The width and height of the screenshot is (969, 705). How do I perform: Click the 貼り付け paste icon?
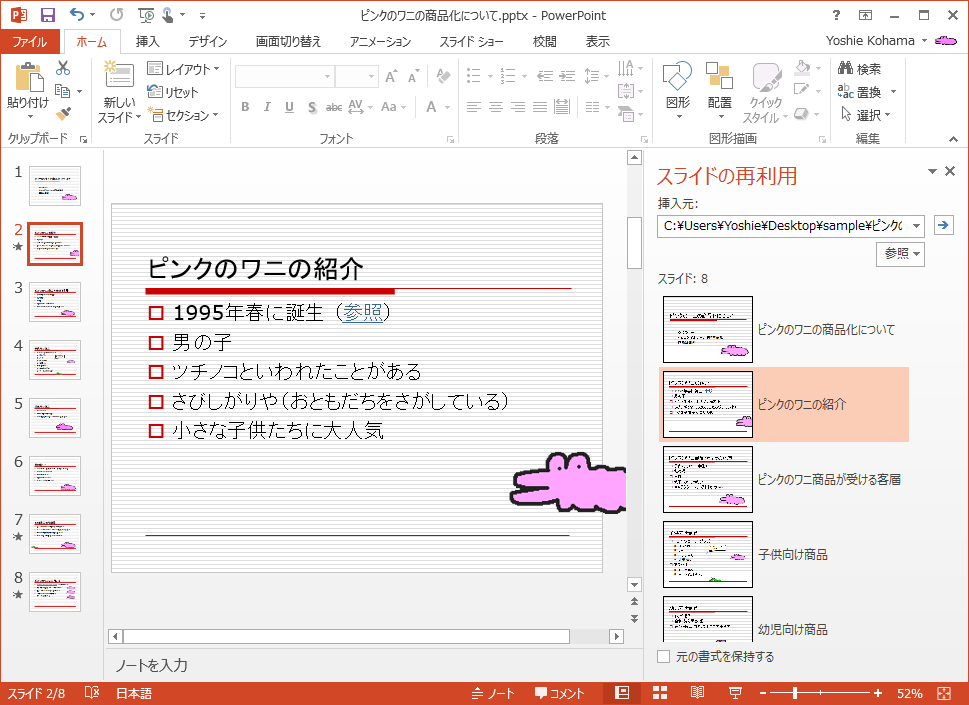coord(28,78)
